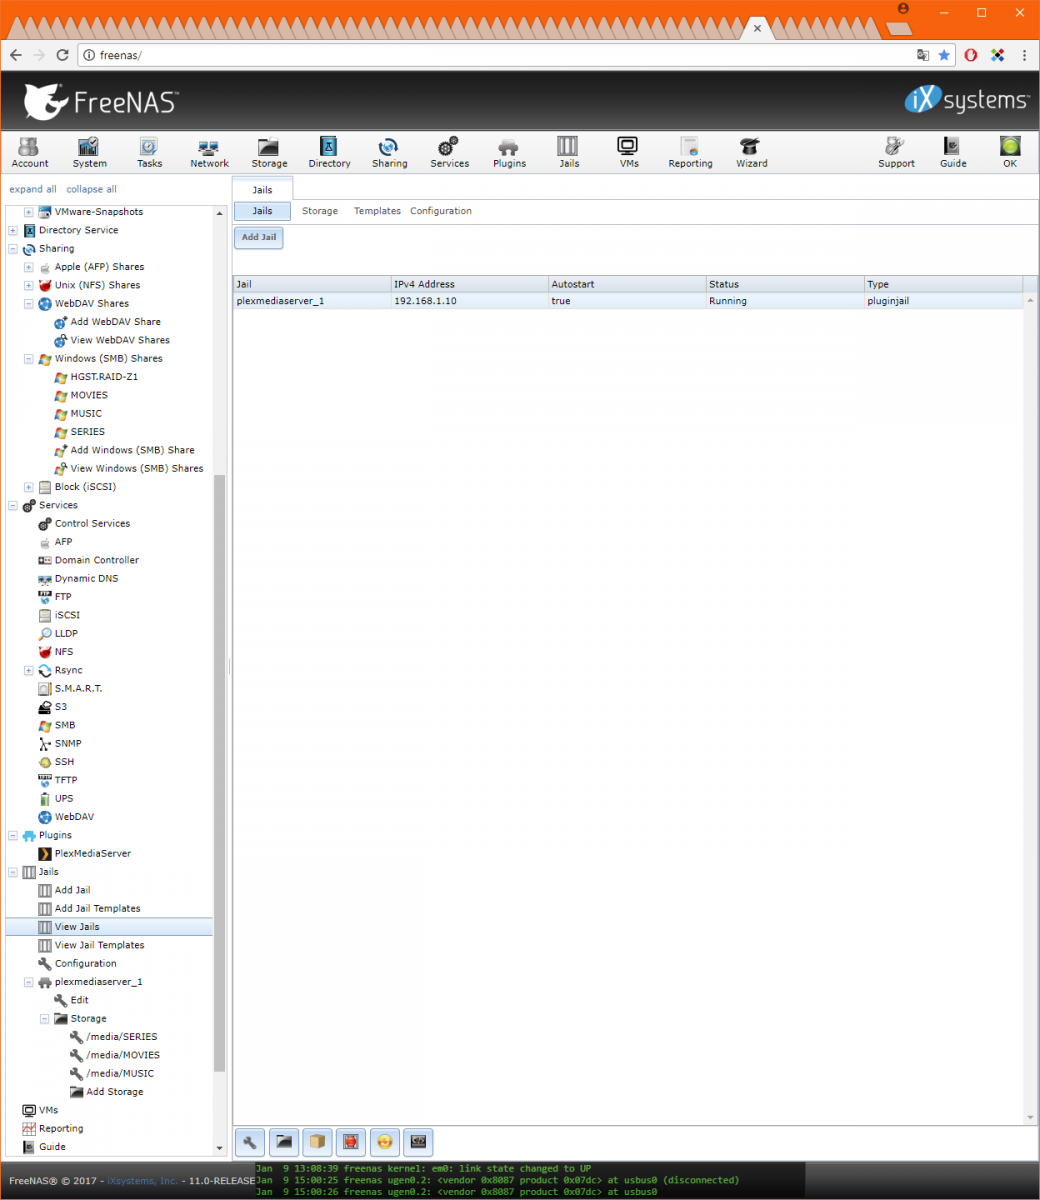The width and height of the screenshot is (1040, 1200).
Task: Click the browser address bar showing freenas/
Action: tap(500, 55)
